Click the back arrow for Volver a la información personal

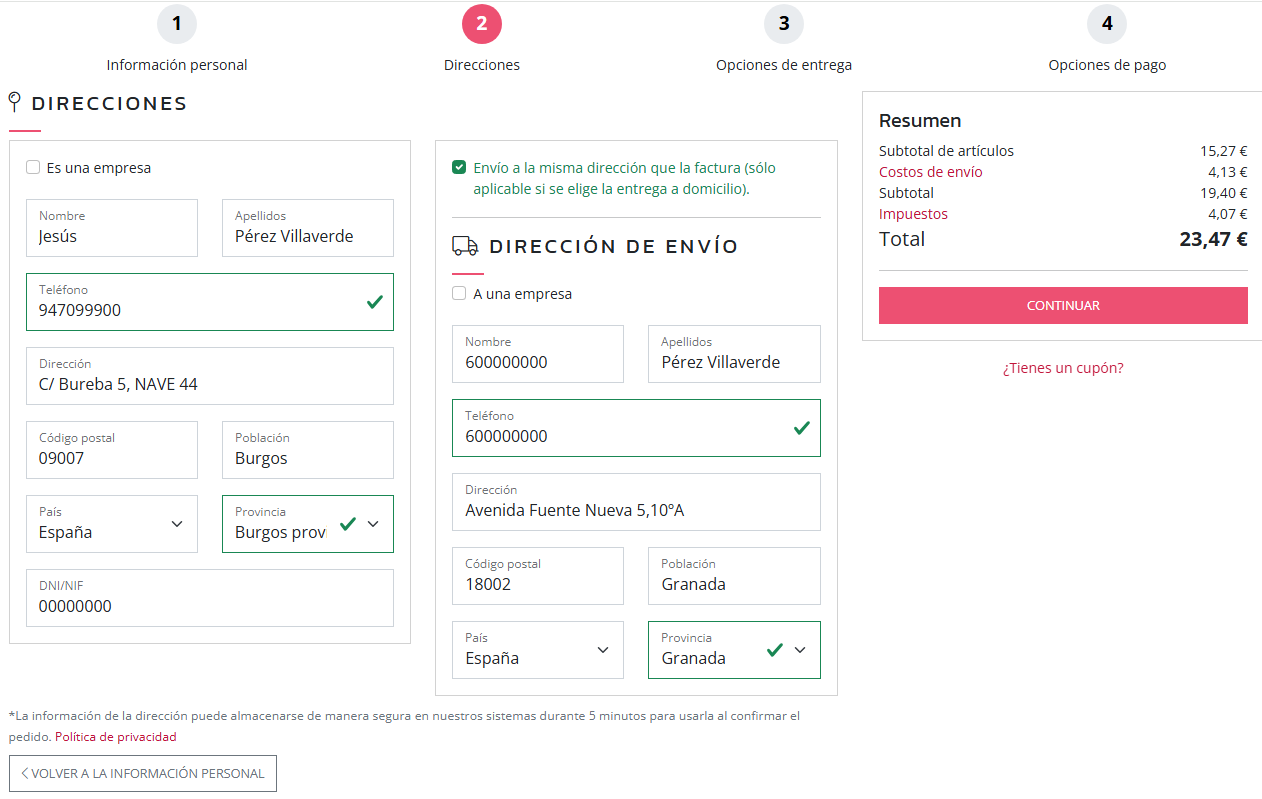point(25,773)
